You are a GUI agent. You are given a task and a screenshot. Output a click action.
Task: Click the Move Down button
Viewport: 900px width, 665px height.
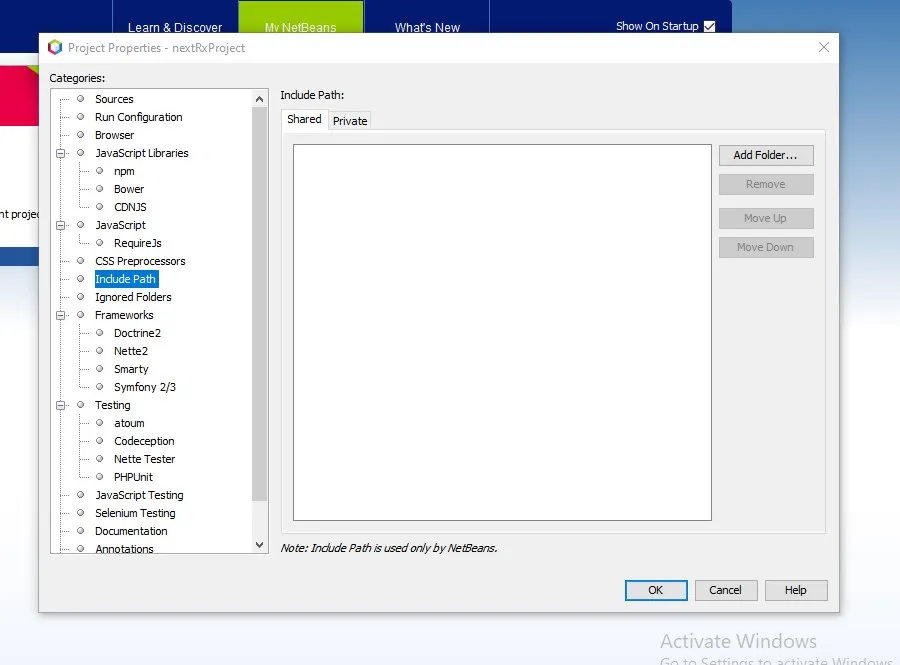pyautogui.click(x=766, y=247)
